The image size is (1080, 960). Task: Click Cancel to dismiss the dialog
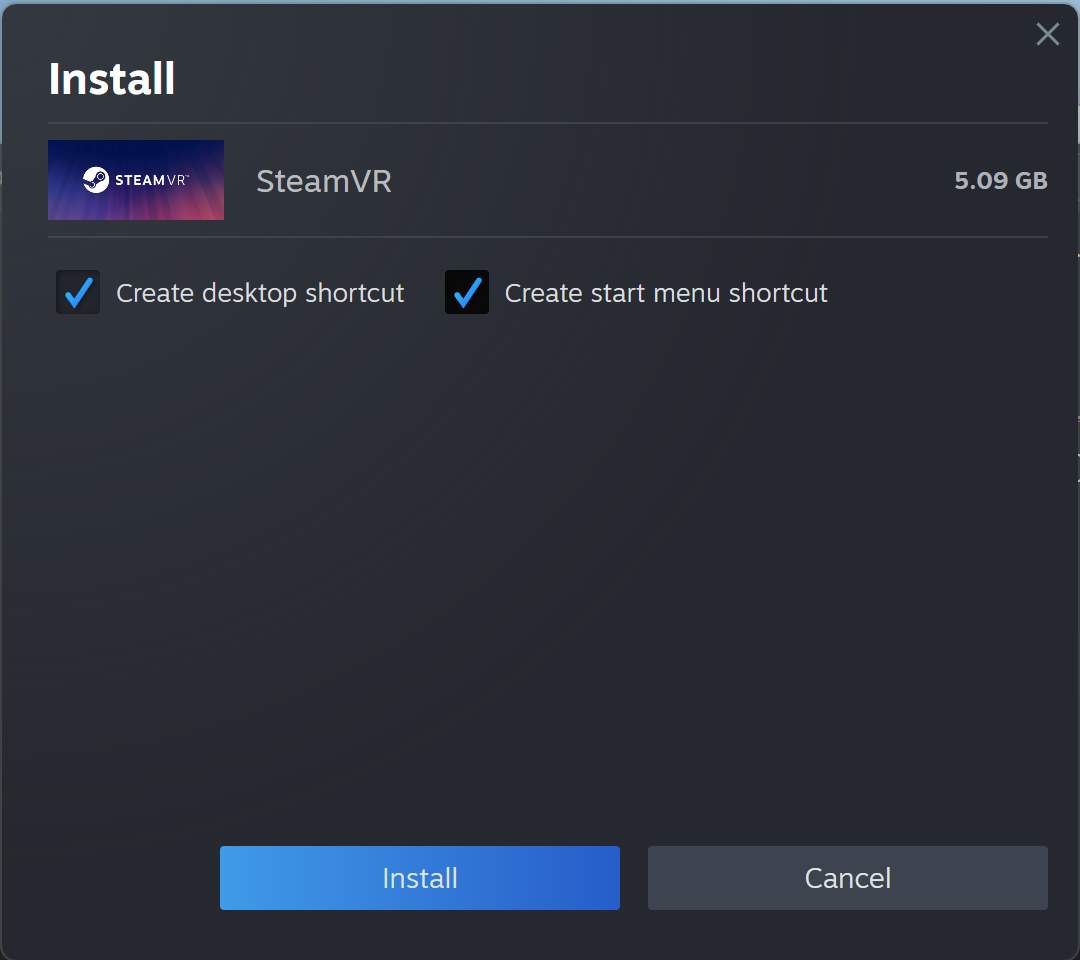tap(847, 878)
